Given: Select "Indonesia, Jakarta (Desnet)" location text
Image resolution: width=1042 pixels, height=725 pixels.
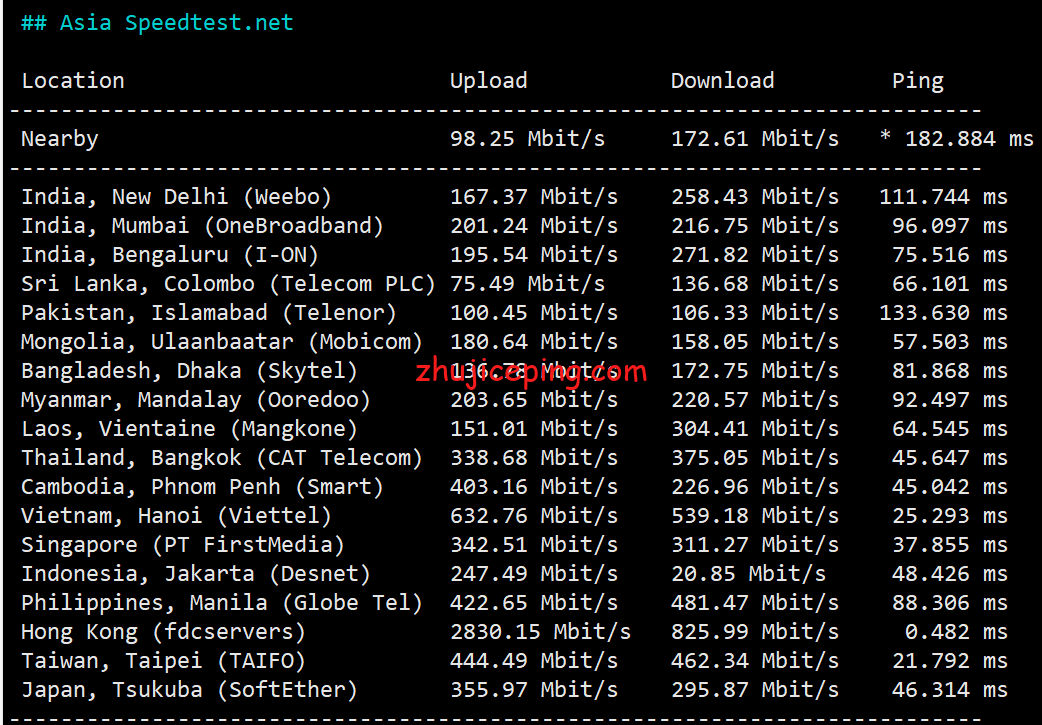Looking at the screenshot, I should (196, 574).
